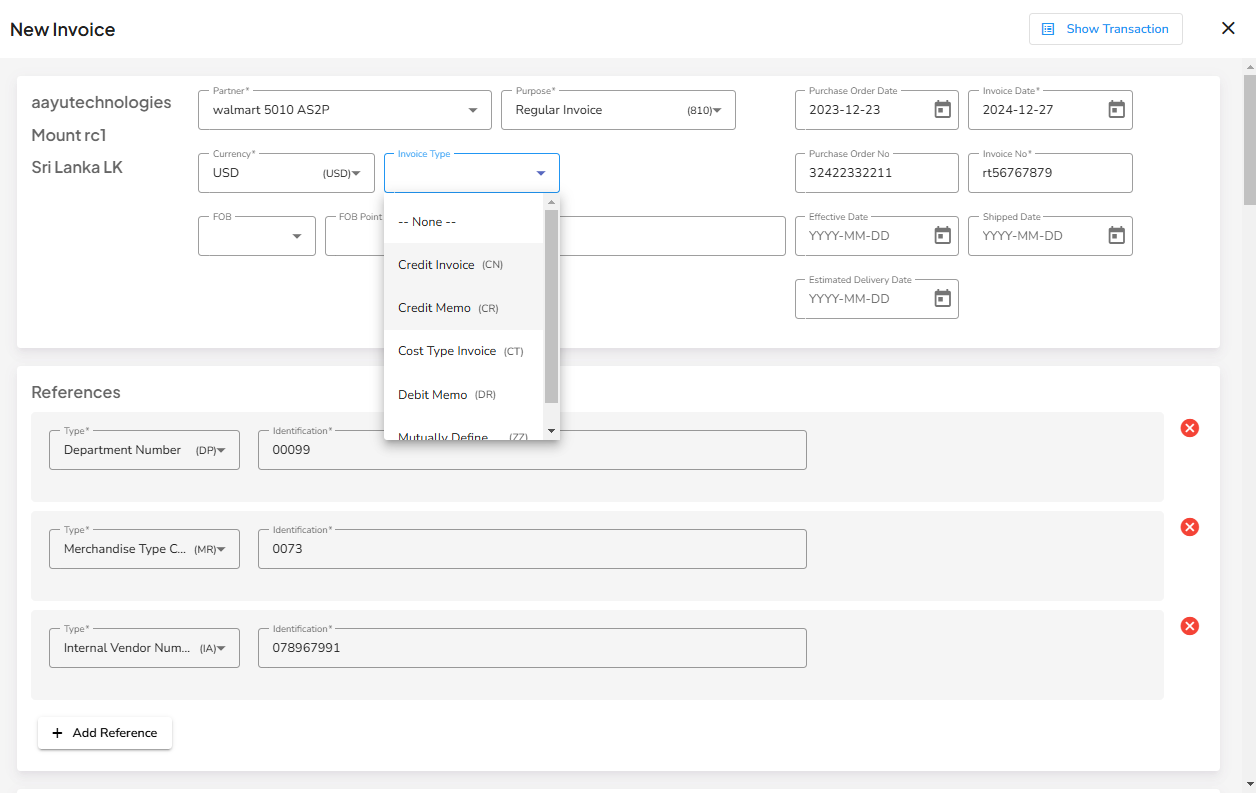1256x805 pixels.
Task: Open the Effective Date calendar picker
Action: pos(941,235)
